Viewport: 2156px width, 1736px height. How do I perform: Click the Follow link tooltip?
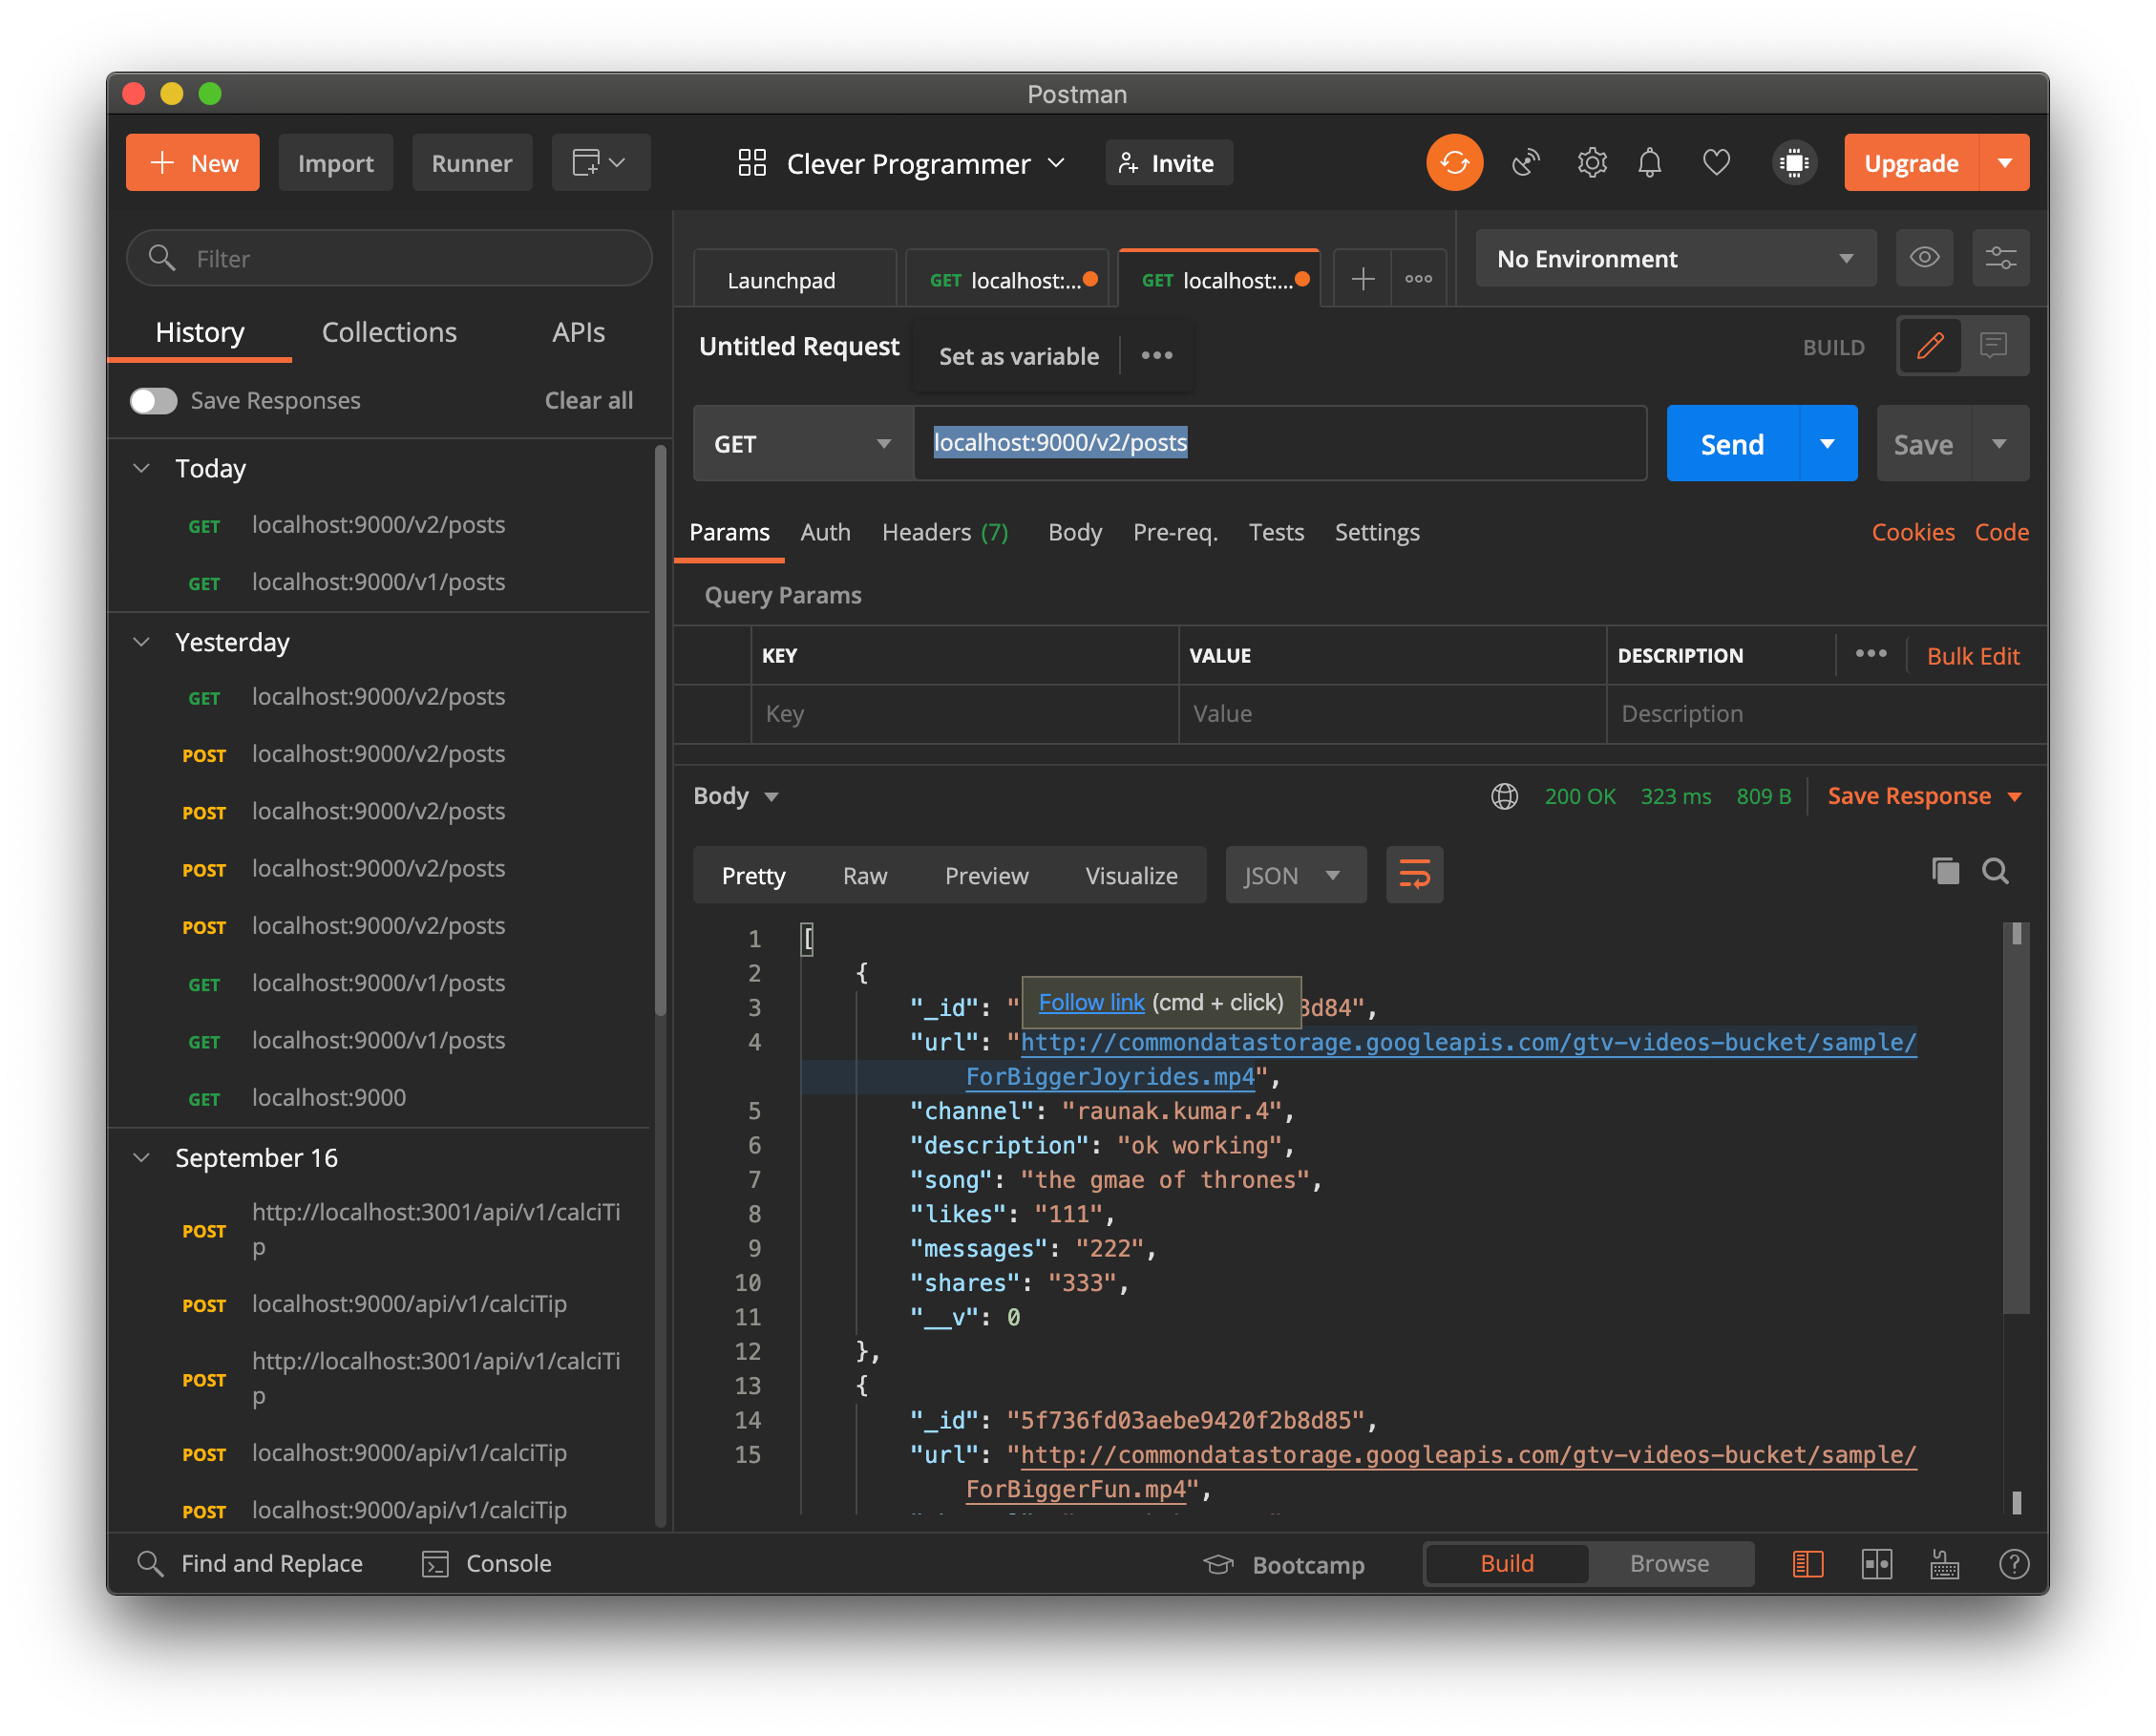pos(1090,1001)
